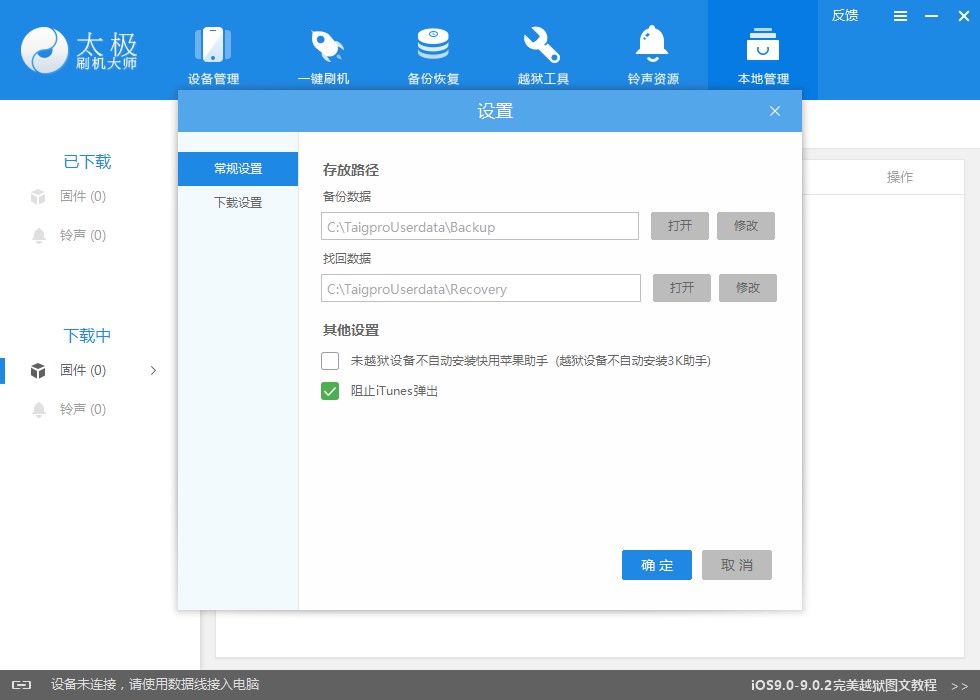980x700 pixels.
Task: Open the Backup folder with 打开
Action: point(680,226)
